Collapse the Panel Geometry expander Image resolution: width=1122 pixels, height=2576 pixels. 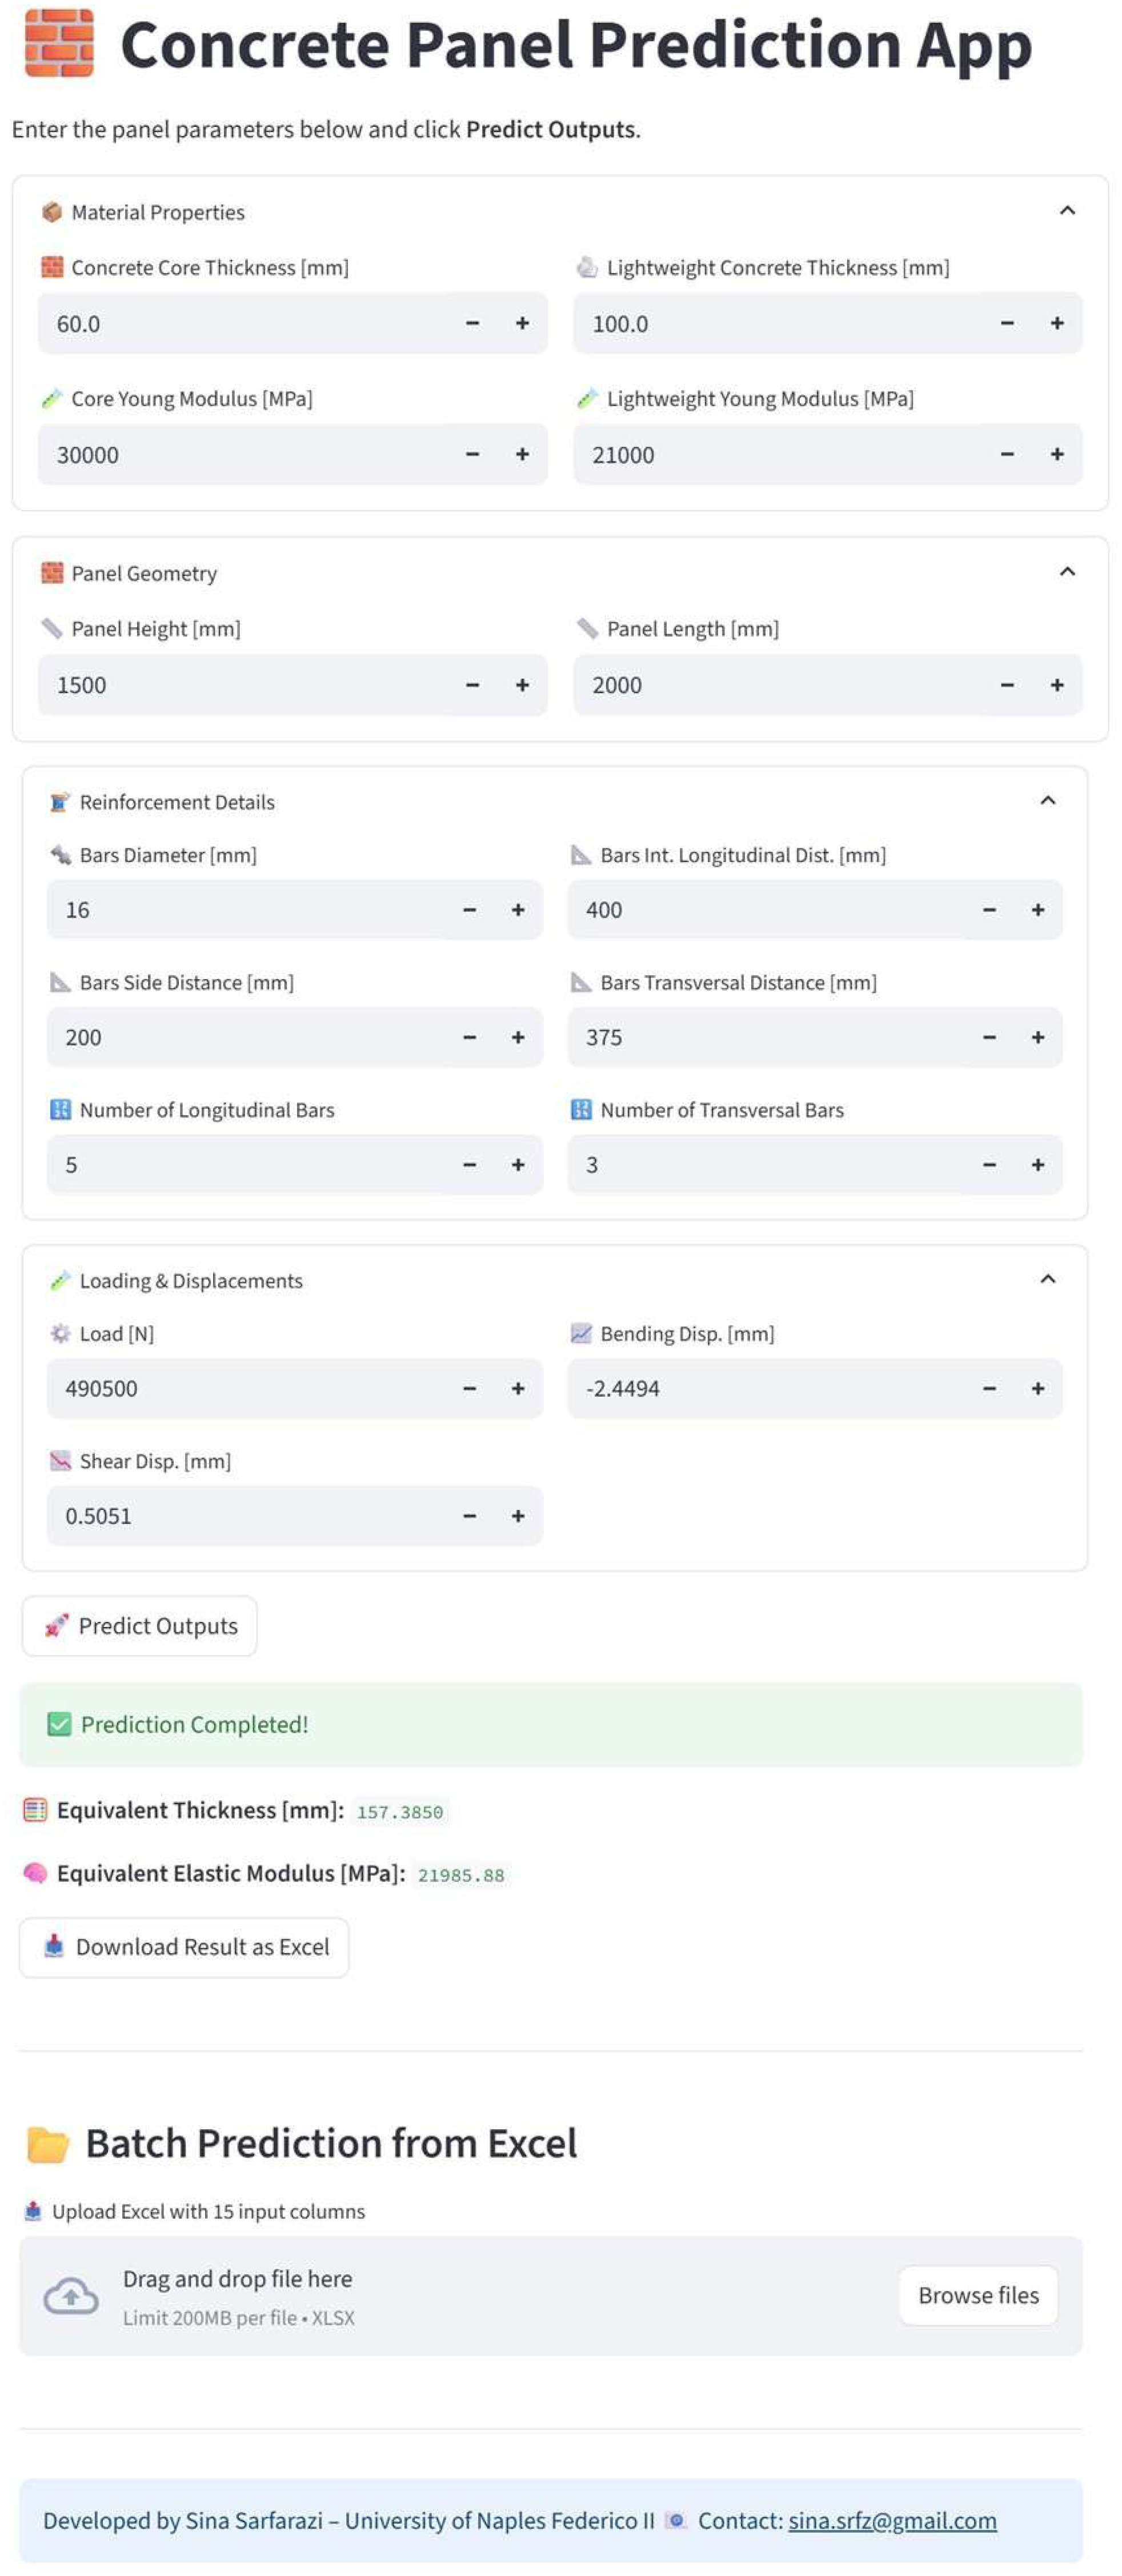(1067, 572)
